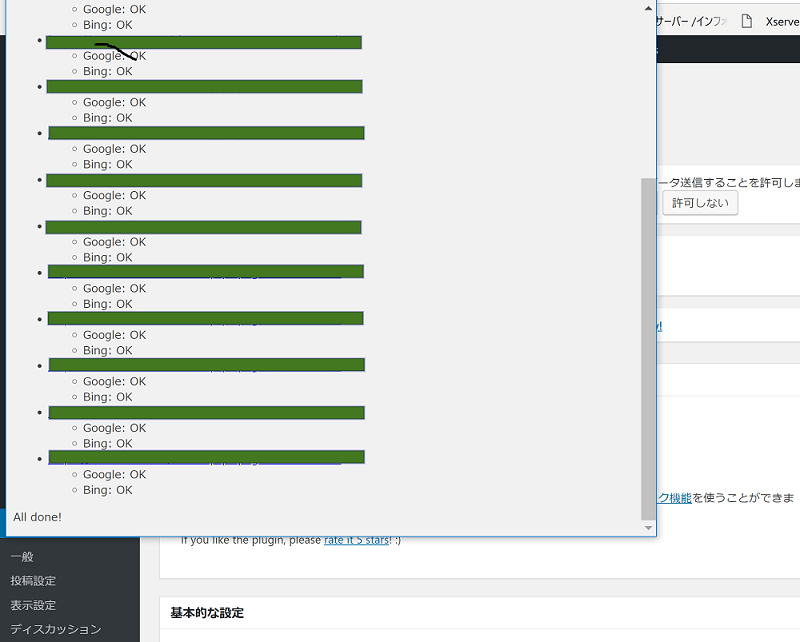Screen dimensions: 800x642
Task: Open ディスカッション settings in the sidebar
Action: (56, 629)
